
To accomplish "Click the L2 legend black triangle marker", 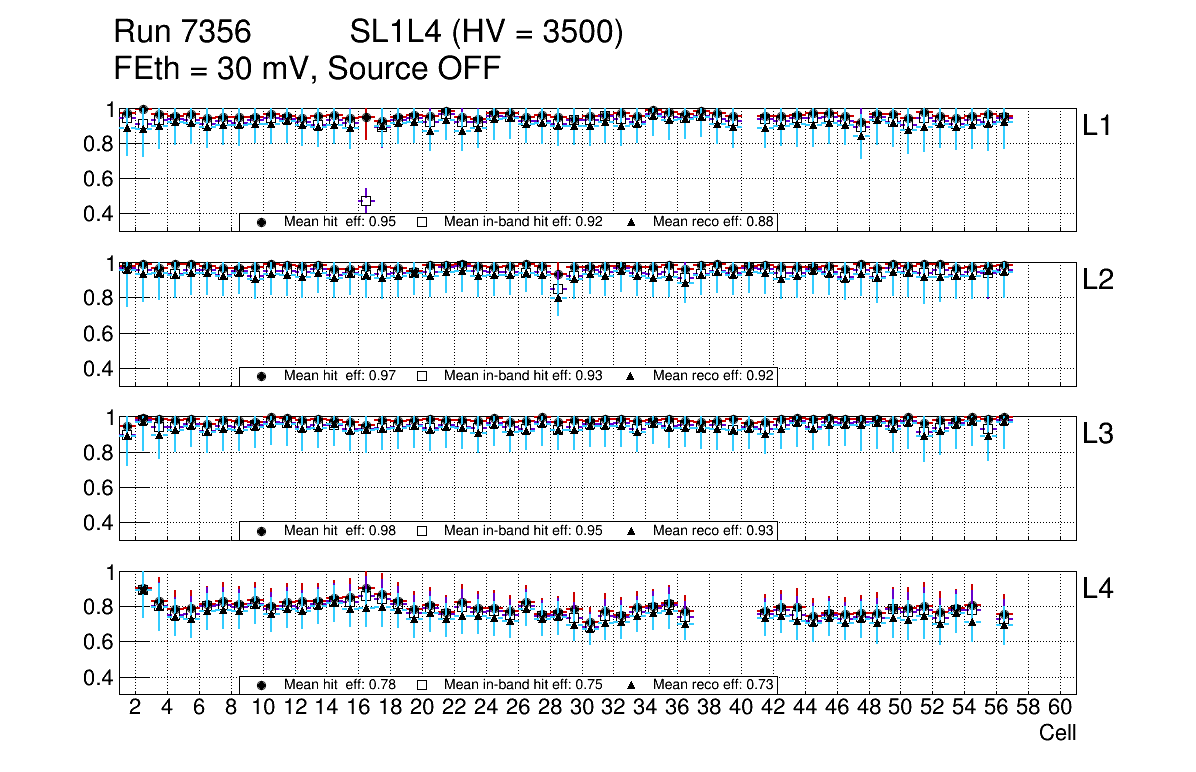I will [x=631, y=376].
